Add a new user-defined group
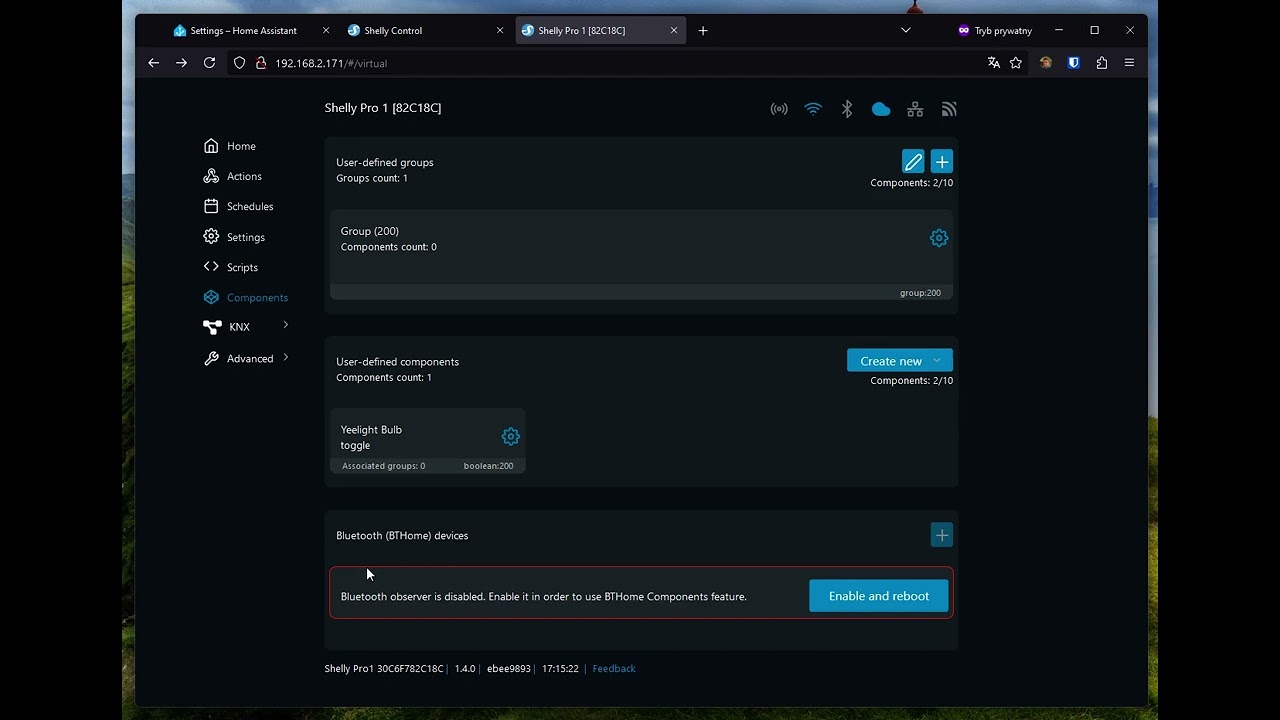The image size is (1280, 720). click(x=942, y=162)
